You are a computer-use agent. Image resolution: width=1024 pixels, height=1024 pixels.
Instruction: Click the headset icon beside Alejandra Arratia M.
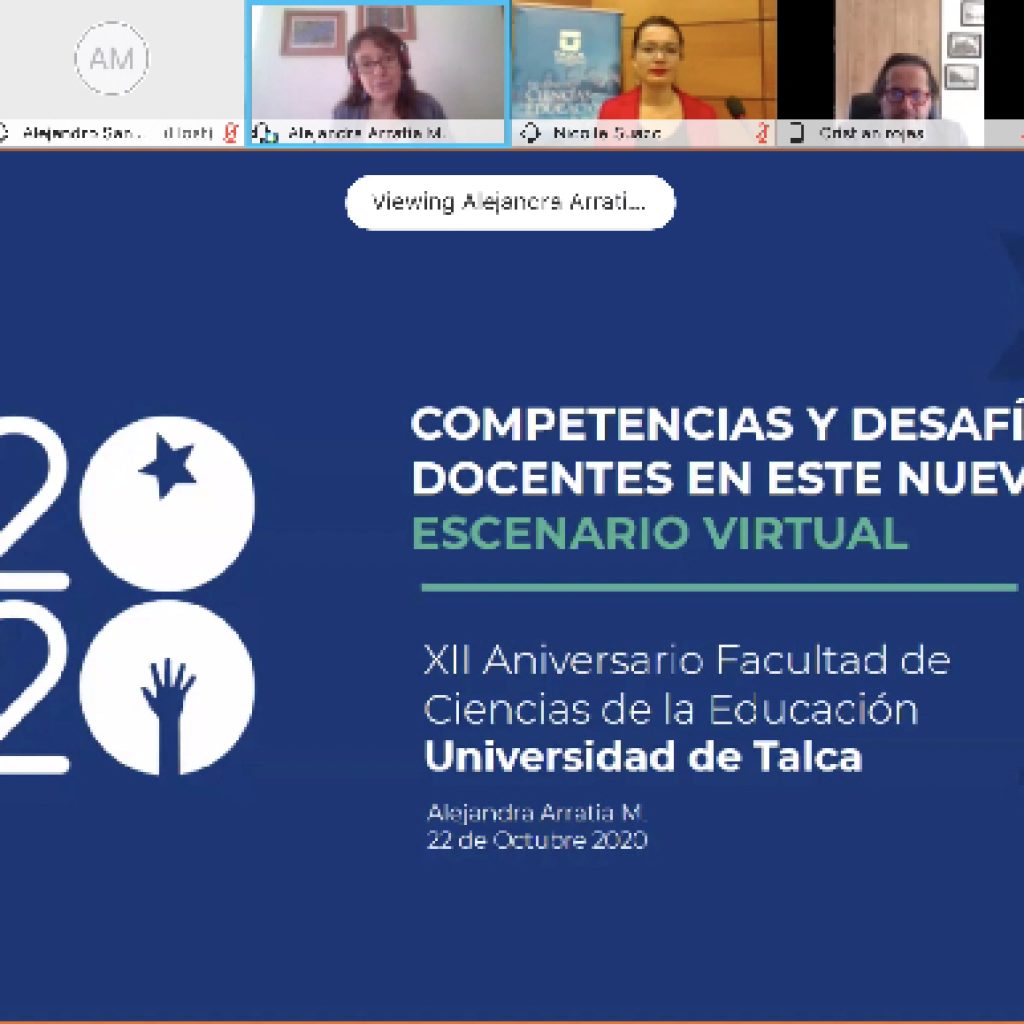click(264, 134)
